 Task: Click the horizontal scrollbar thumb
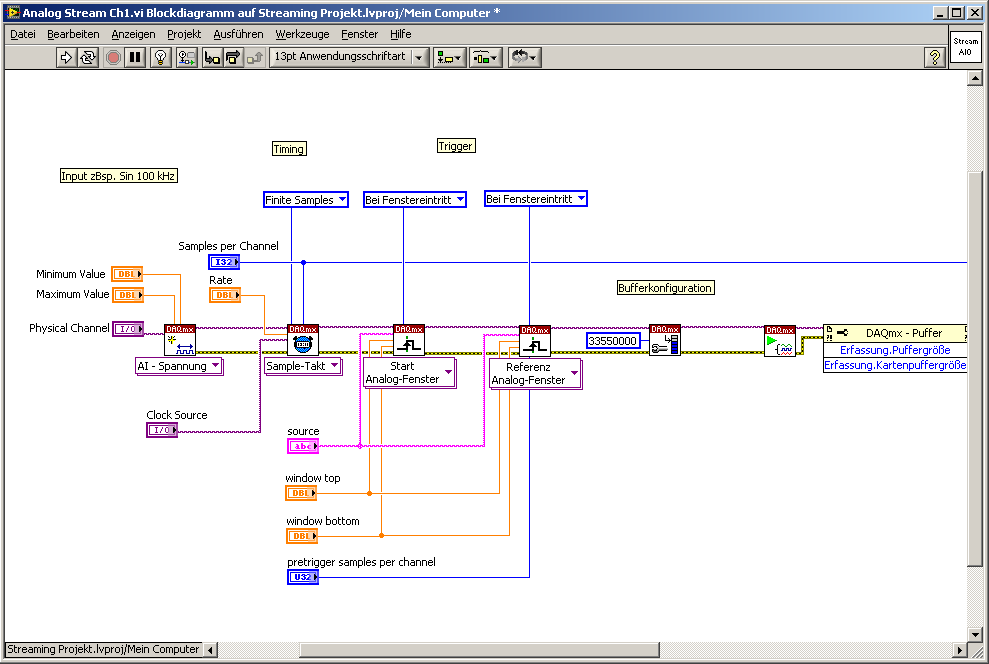click(479, 649)
